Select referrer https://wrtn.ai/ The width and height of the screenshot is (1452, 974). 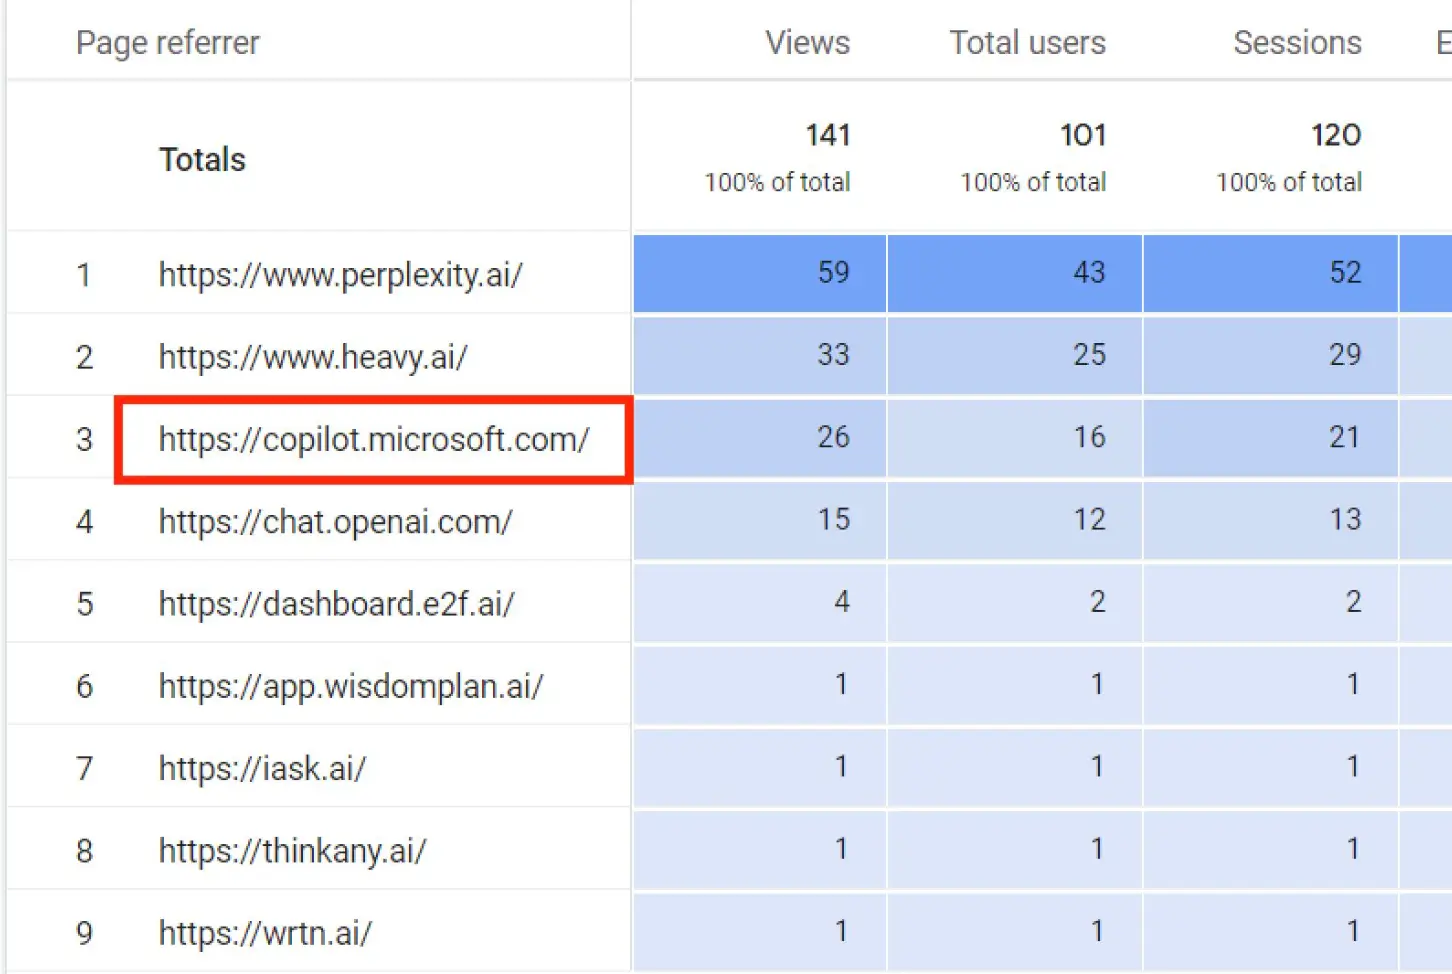(265, 933)
